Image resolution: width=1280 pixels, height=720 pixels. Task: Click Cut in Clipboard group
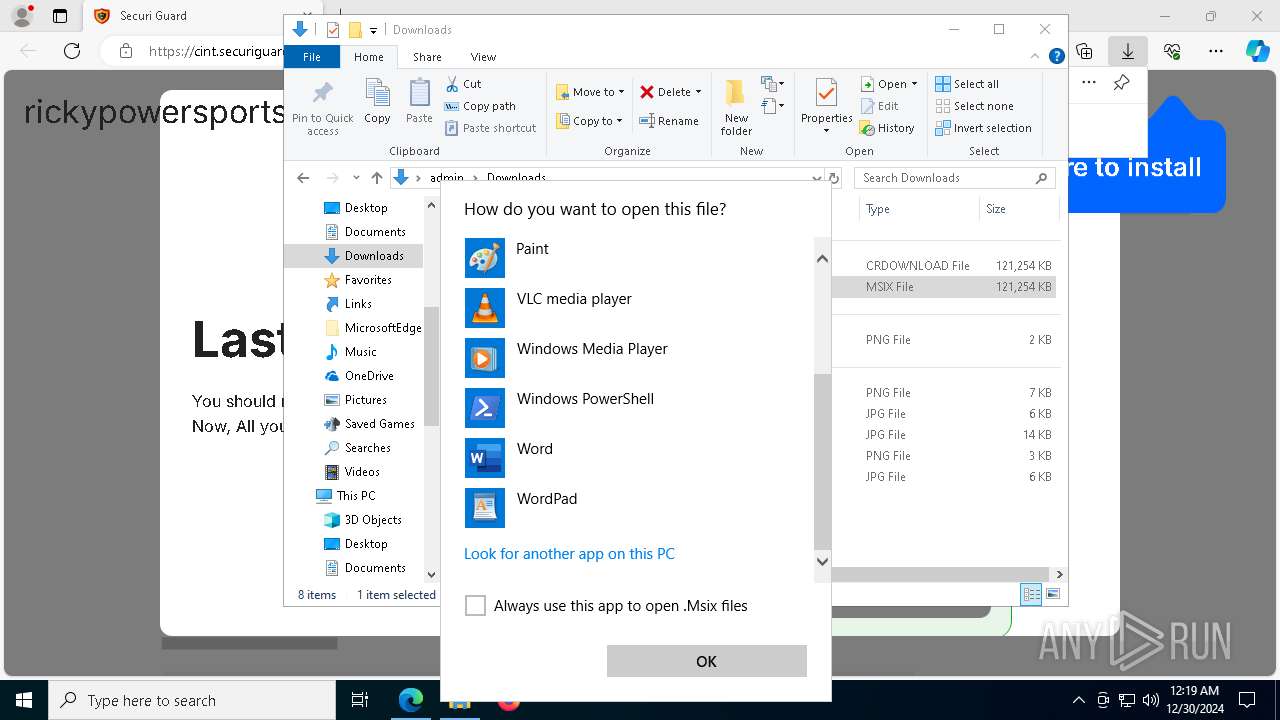(x=463, y=84)
